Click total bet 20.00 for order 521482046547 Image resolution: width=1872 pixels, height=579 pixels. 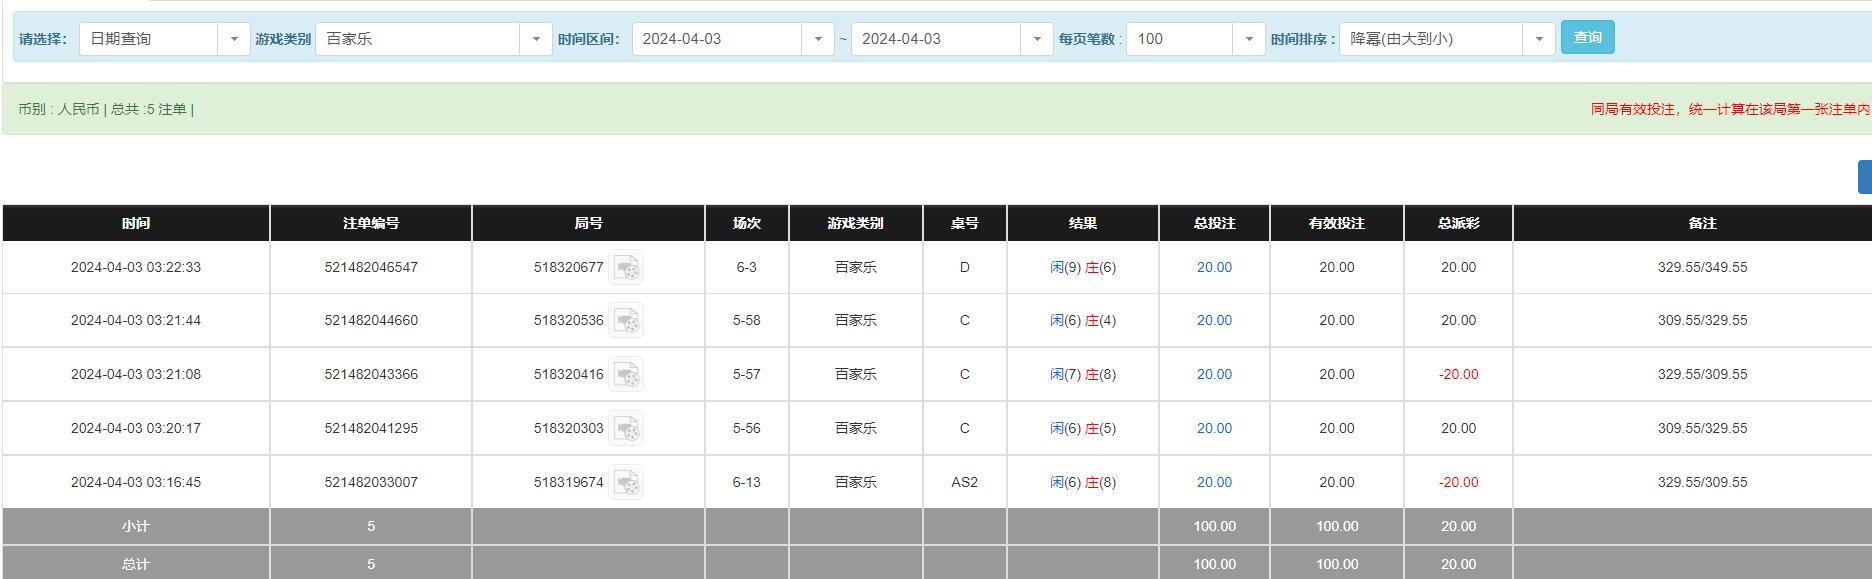1214,268
